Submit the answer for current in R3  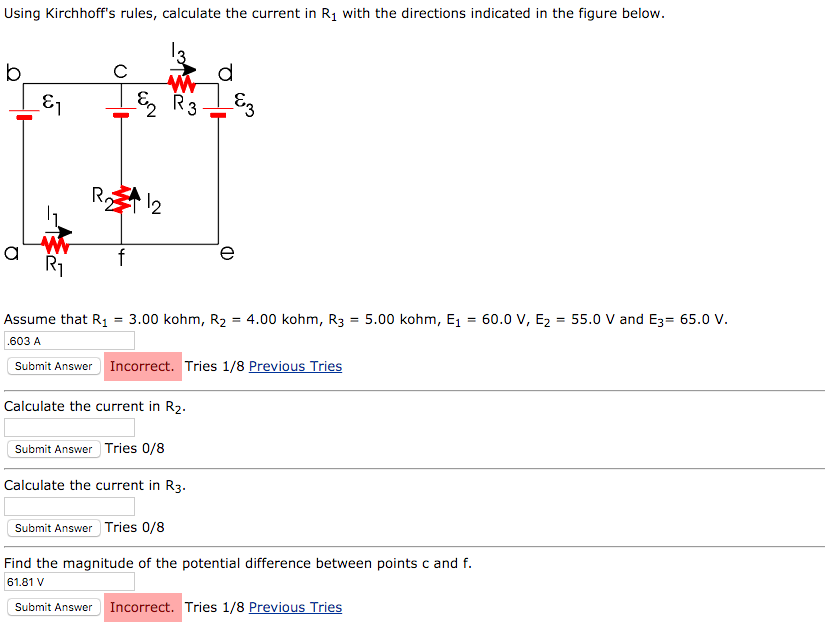52,527
